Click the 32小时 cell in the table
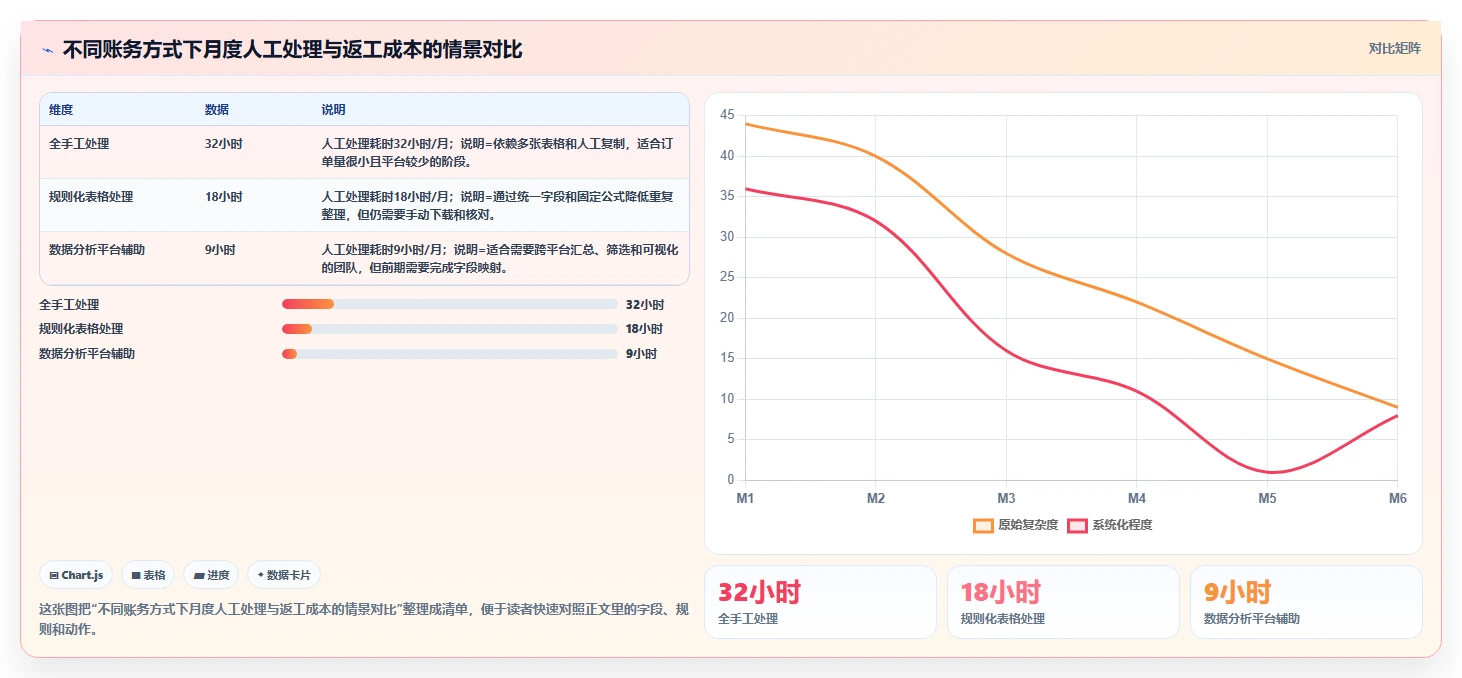The image size is (1462, 678). pos(223,143)
